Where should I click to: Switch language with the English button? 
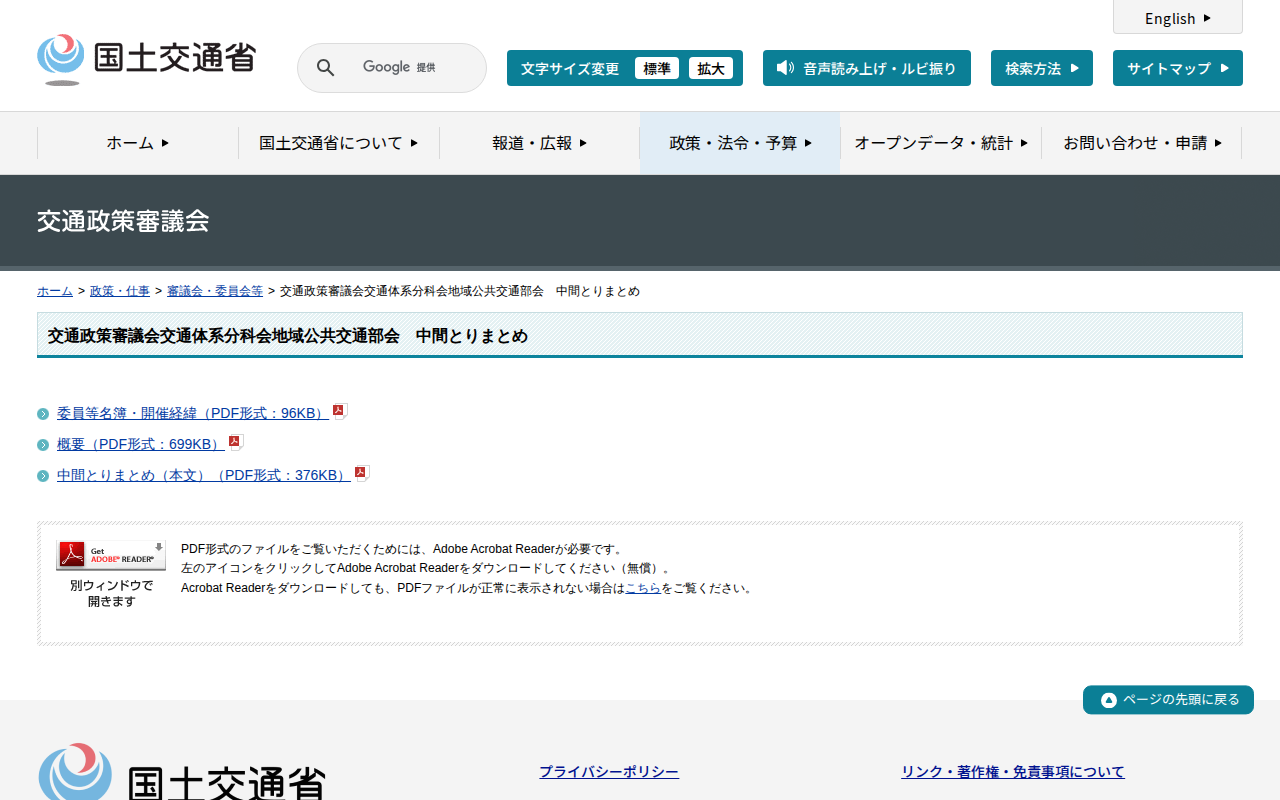click(1177, 18)
